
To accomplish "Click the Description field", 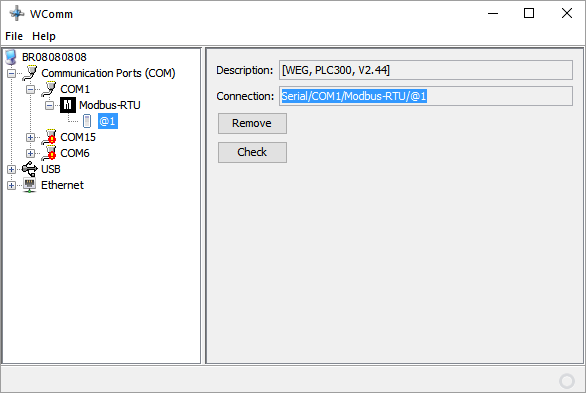I will click(x=426, y=70).
